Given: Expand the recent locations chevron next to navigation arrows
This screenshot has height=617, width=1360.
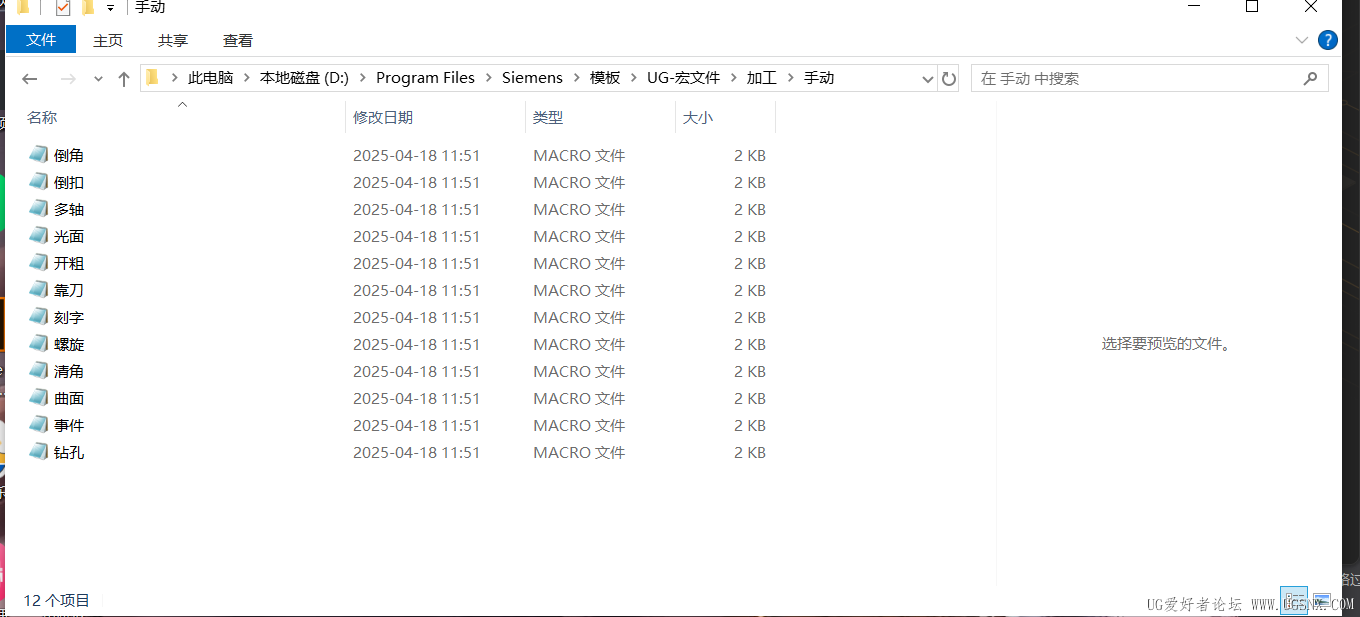Looking at the screenshot, I should (x=97, y=77).
